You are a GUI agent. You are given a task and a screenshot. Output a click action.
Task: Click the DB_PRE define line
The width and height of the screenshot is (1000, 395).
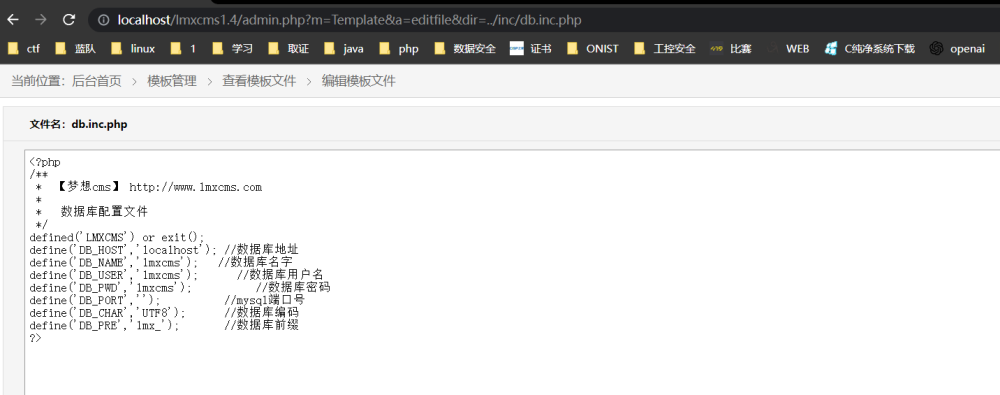pyautogui.click(x=164, y=325)
